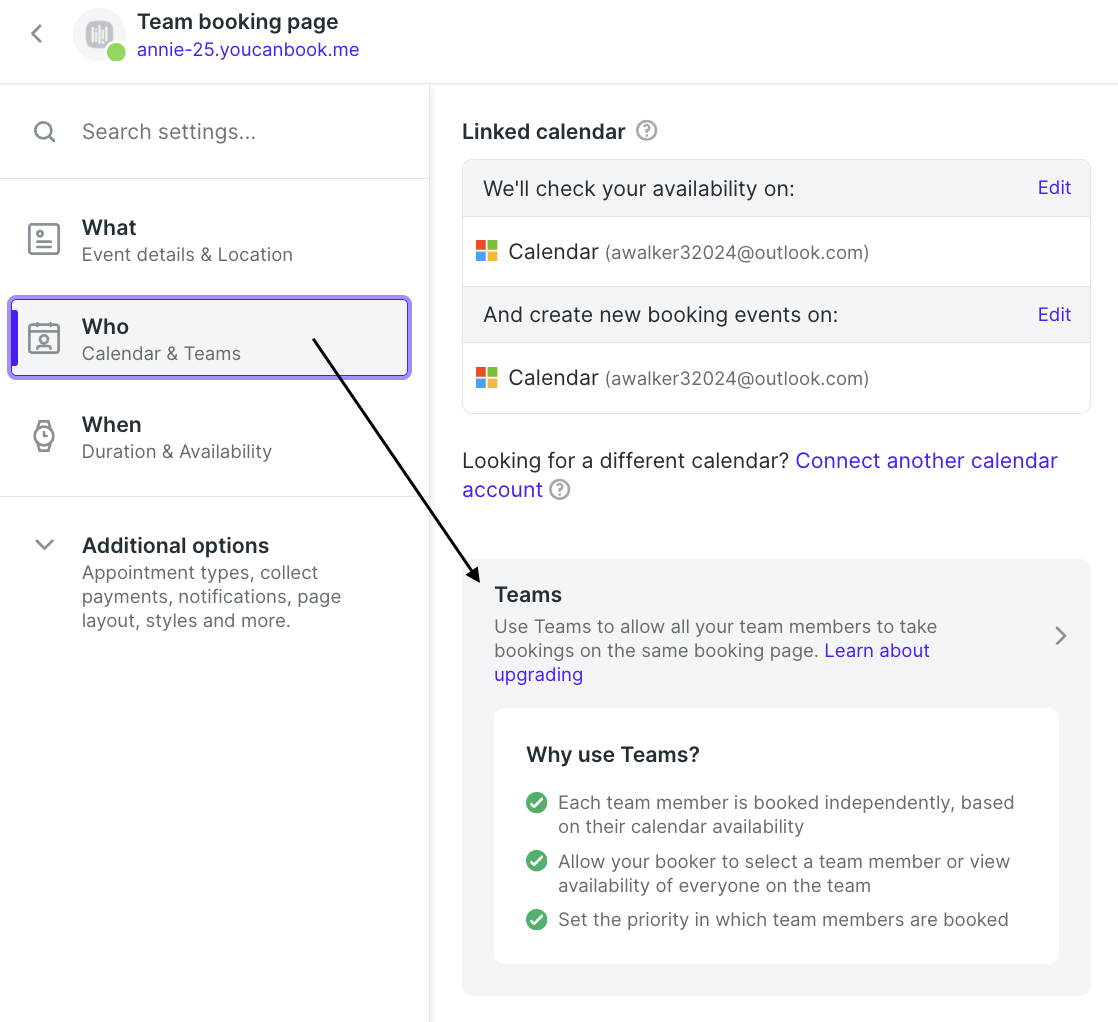Open the What settings section
Image resolution: width=1118 pixels, height=1022 pixels.
[x=210, y=240]
